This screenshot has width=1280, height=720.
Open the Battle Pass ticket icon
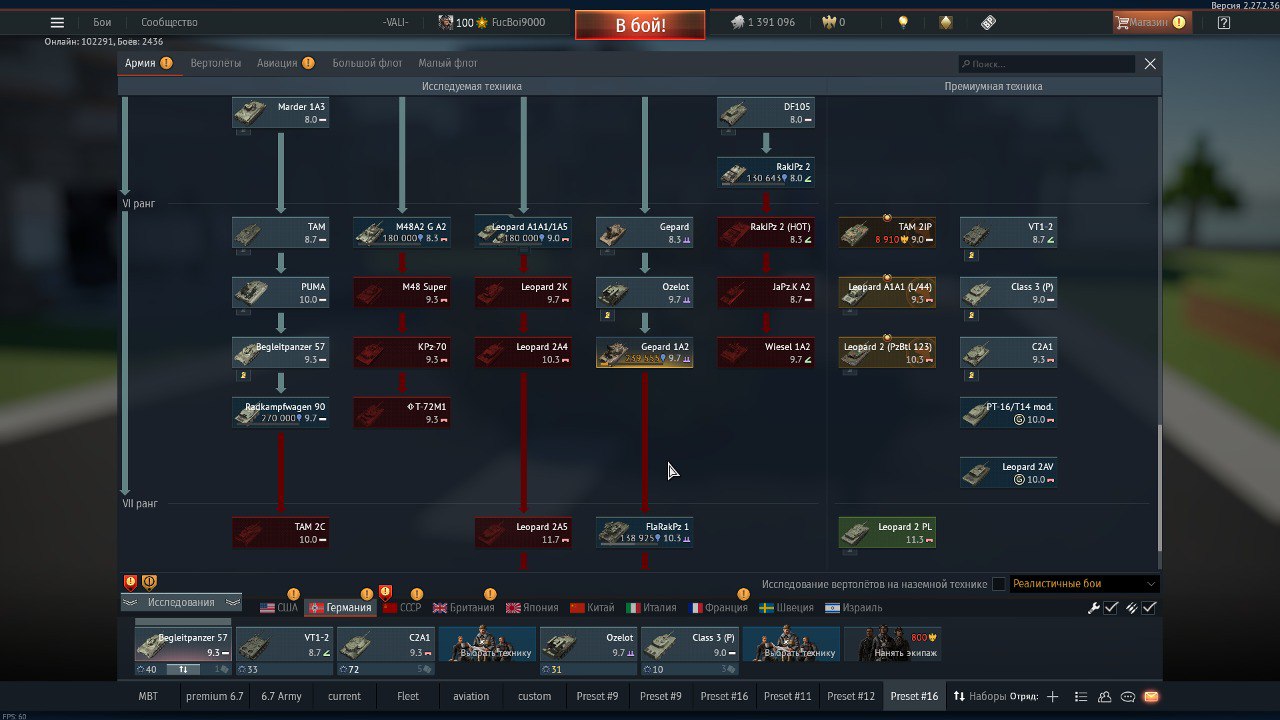(988, 22)
